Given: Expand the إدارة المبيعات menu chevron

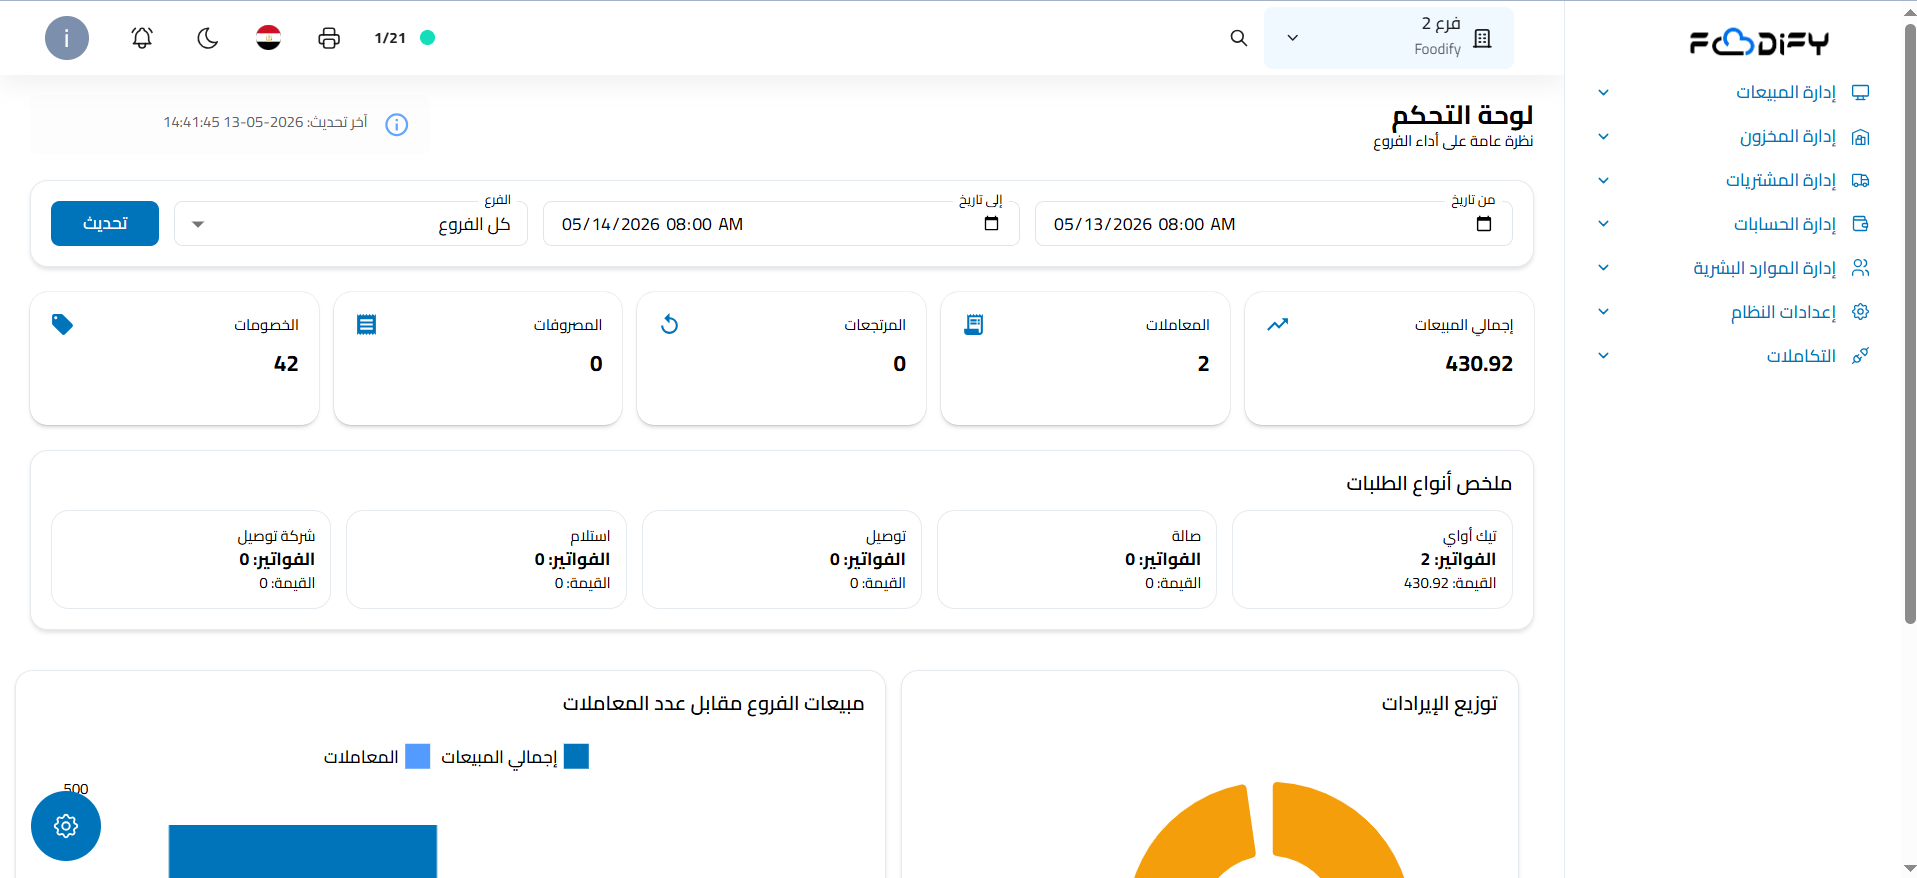Looking at the screenshot, I should click(1603, 93).
